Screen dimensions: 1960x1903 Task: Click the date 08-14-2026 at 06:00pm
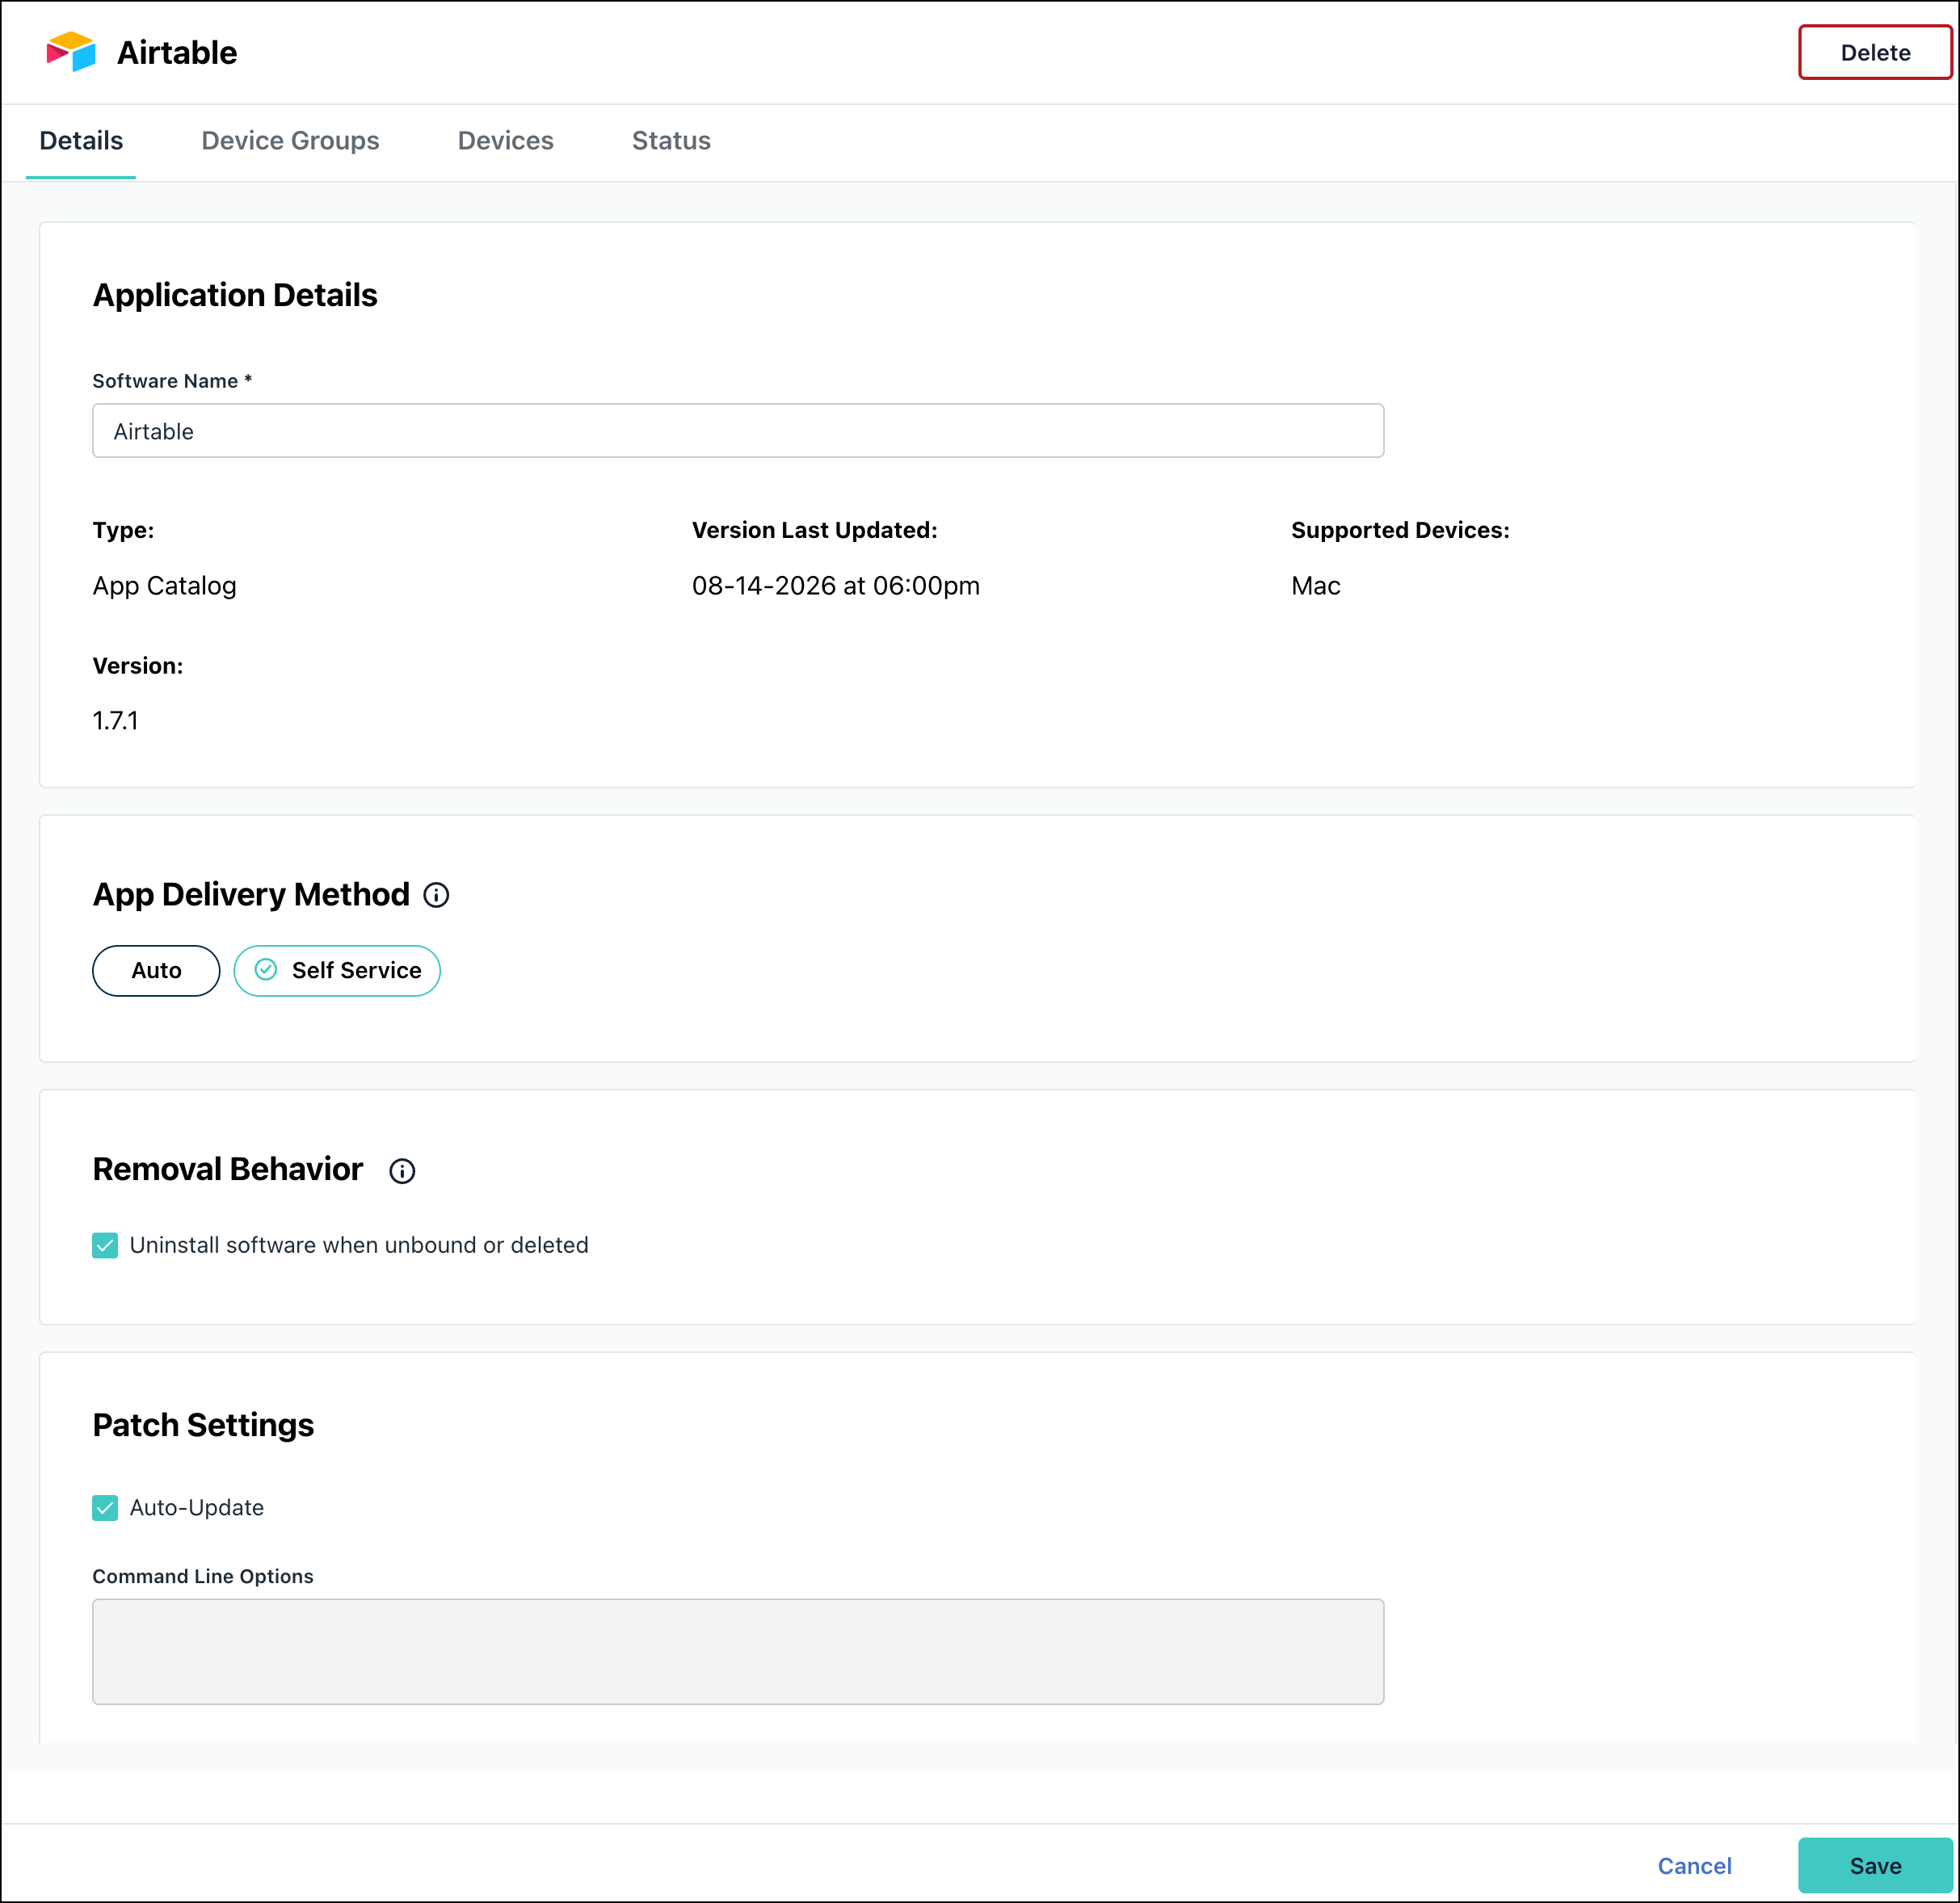pos(836,586)
